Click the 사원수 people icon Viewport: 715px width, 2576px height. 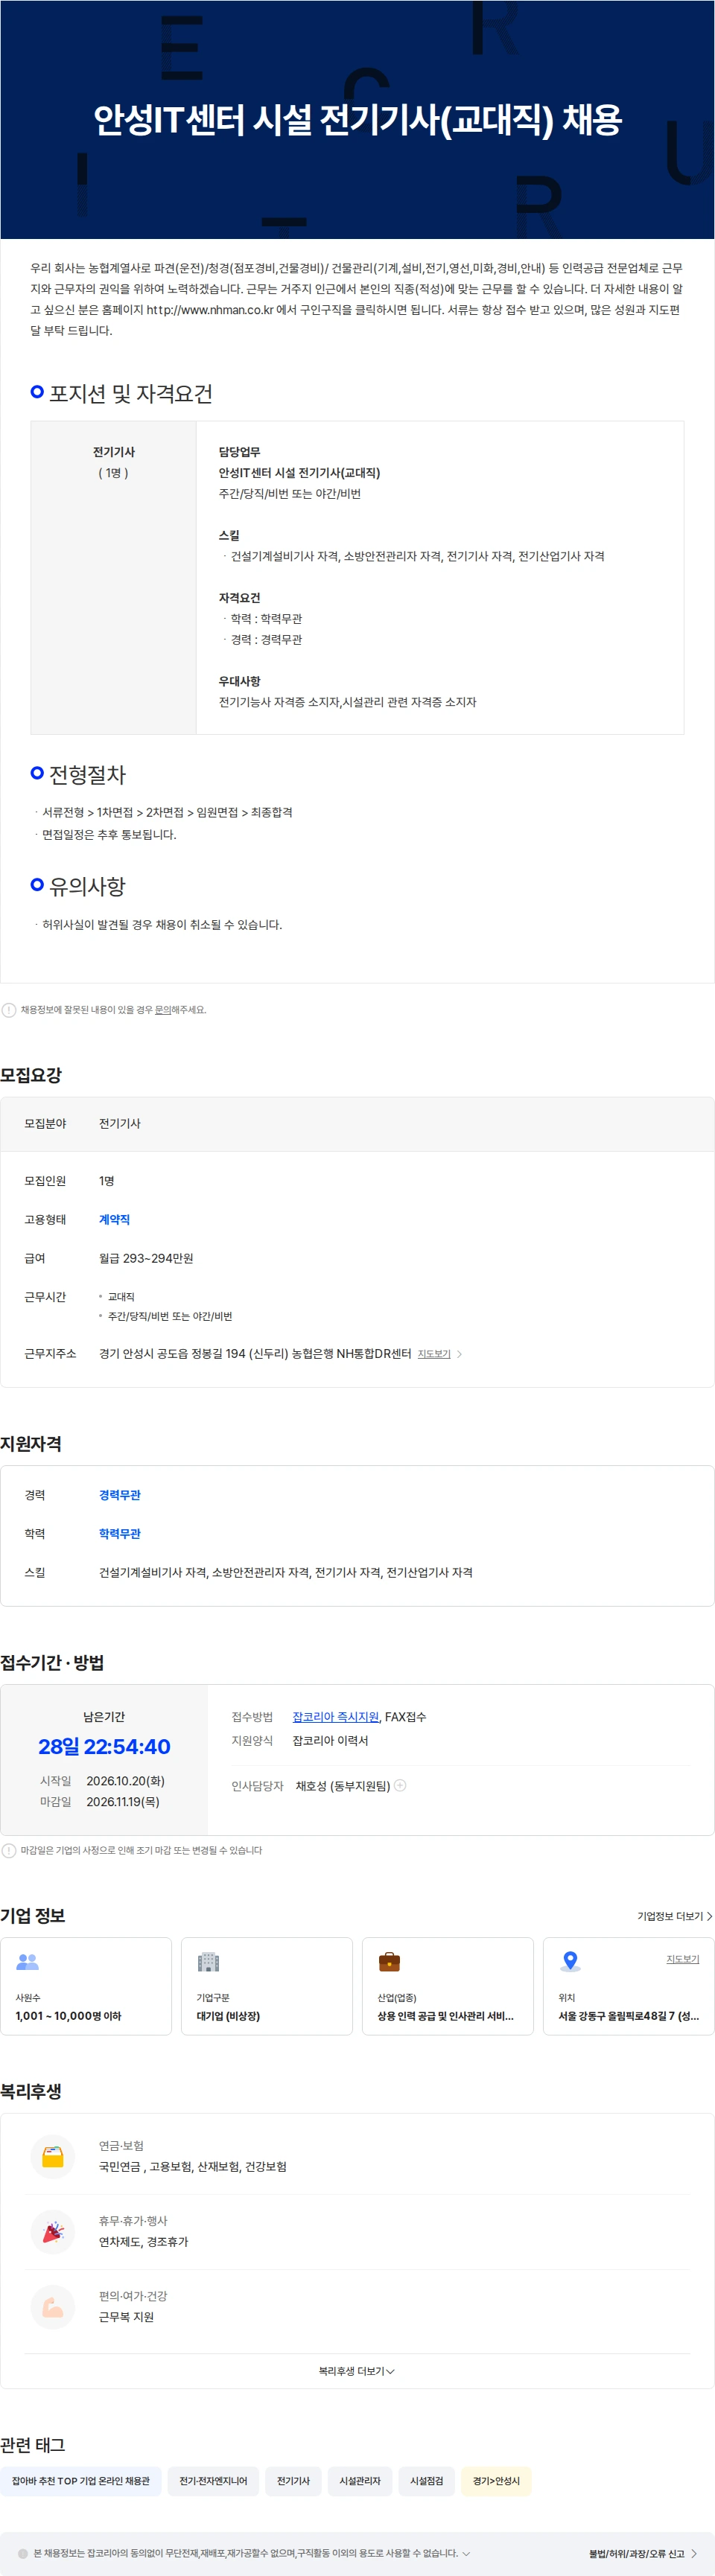click(x=28, y=1962)
